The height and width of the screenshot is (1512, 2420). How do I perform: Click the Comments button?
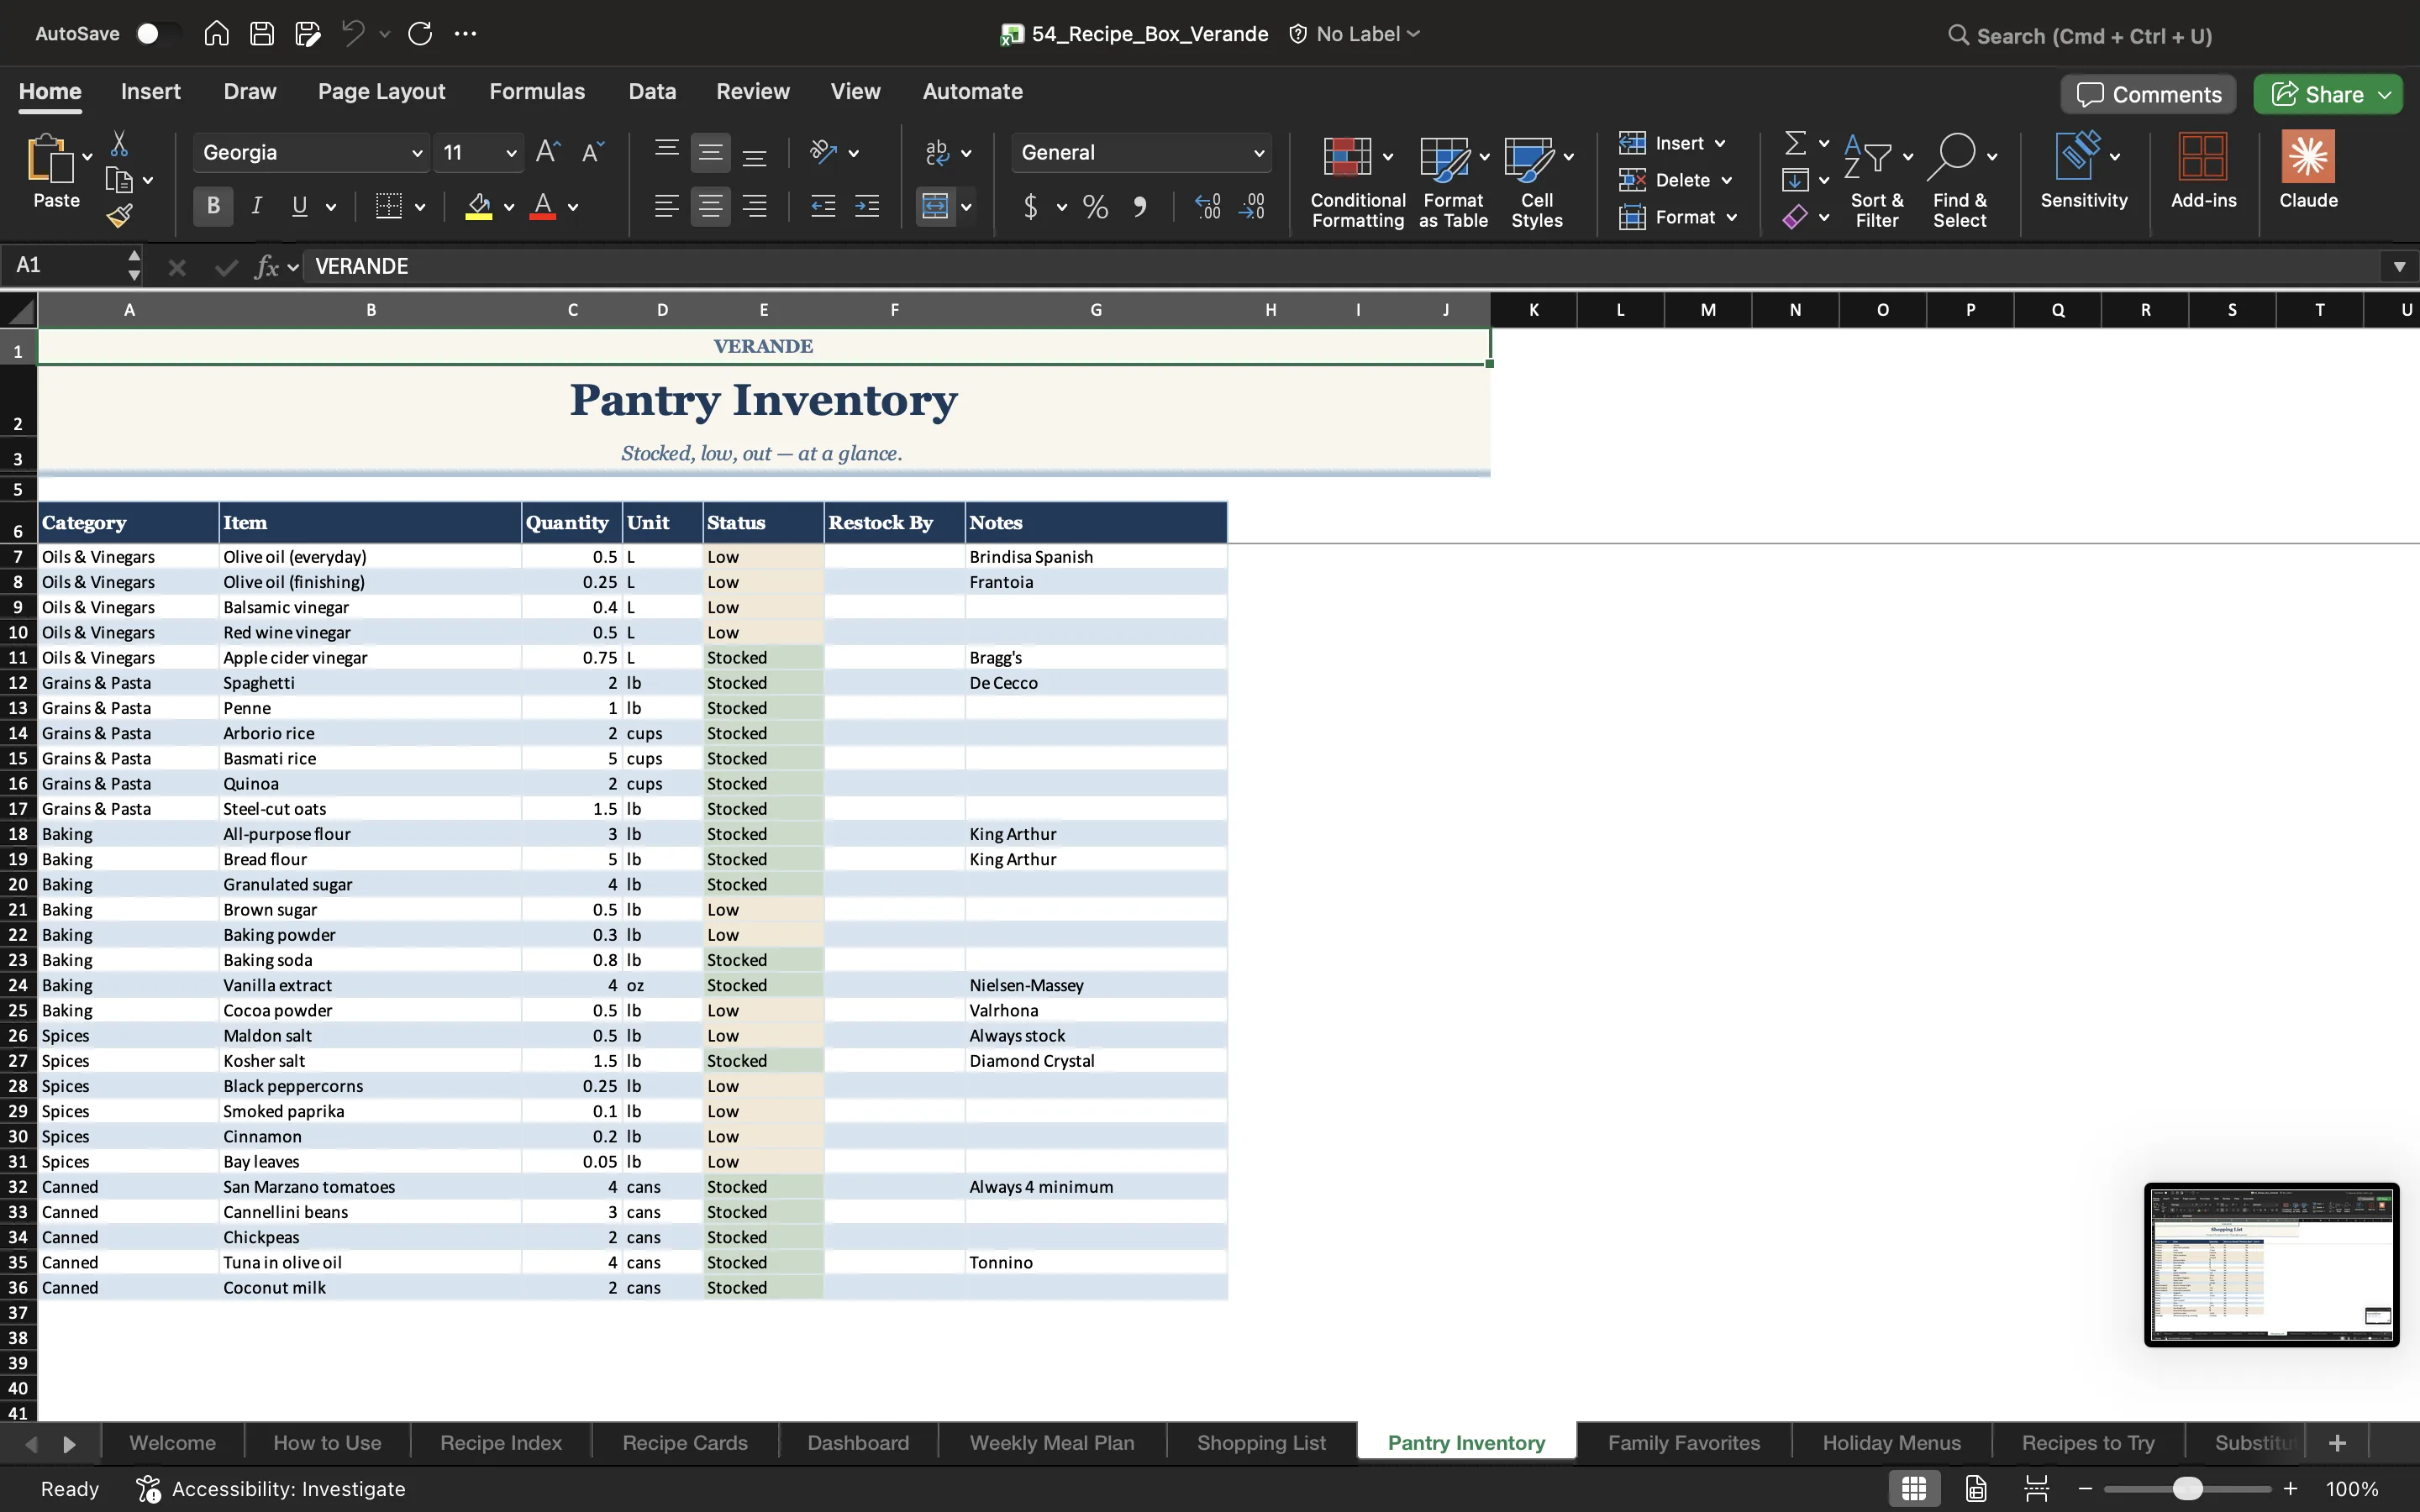pyautogui.click(x=2148, y=94)
